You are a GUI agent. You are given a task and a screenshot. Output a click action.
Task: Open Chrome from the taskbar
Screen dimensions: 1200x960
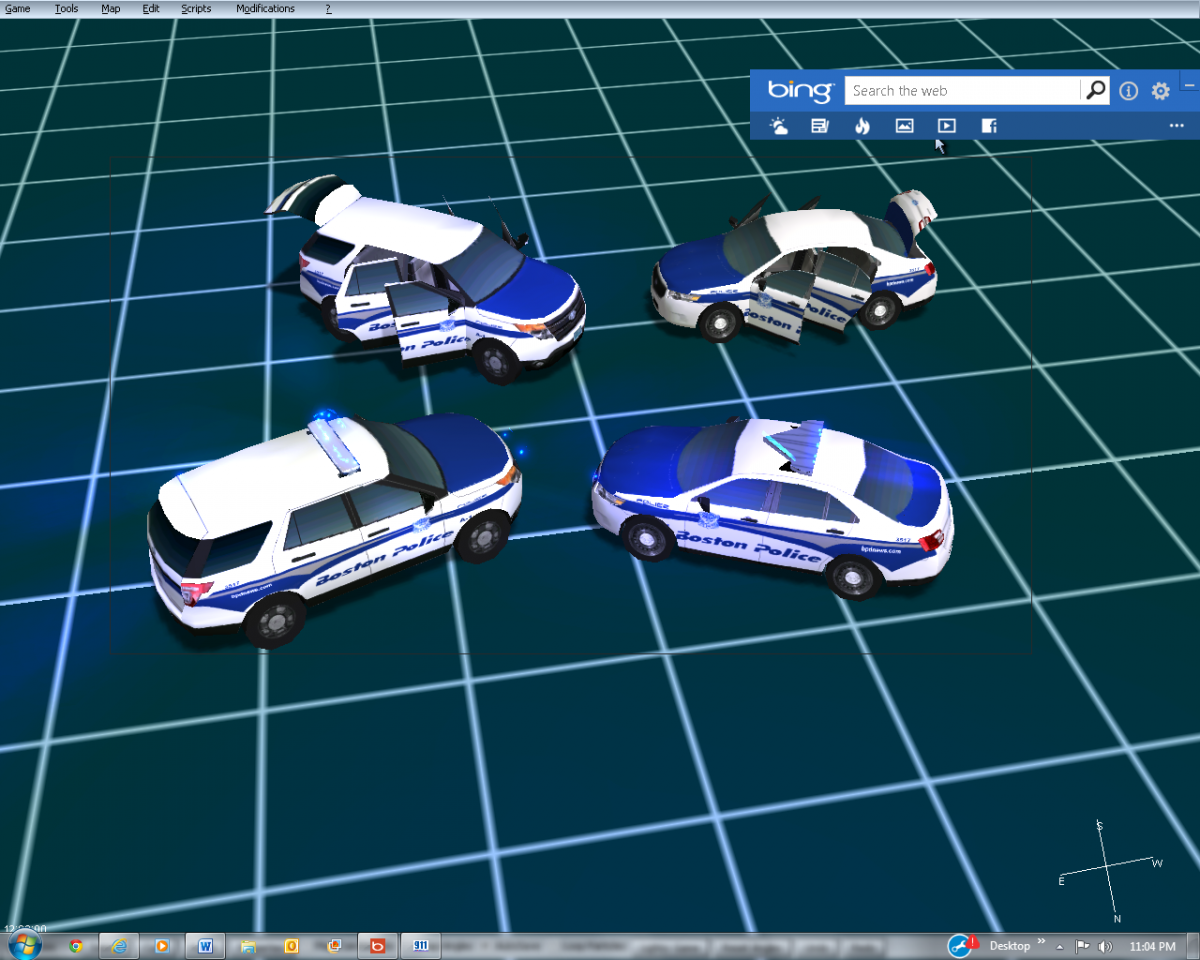coord(76,945)
